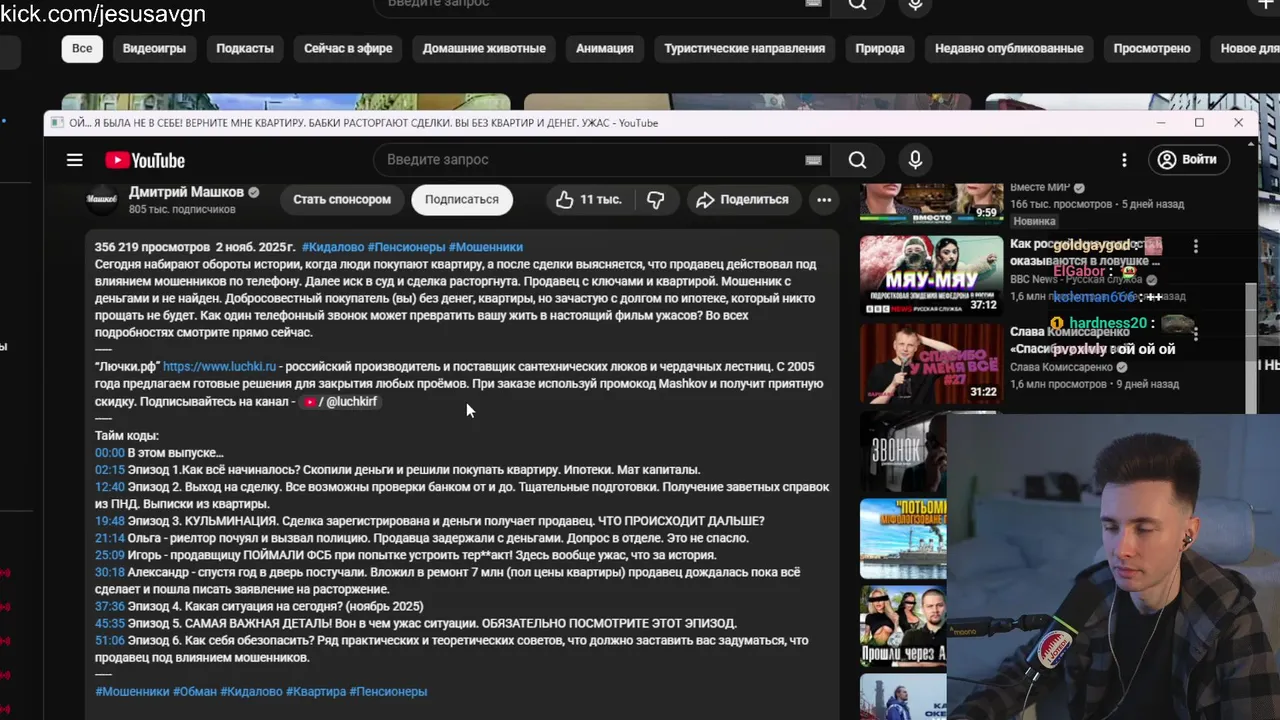Jump to timecode 12:40

click(110, 487)
